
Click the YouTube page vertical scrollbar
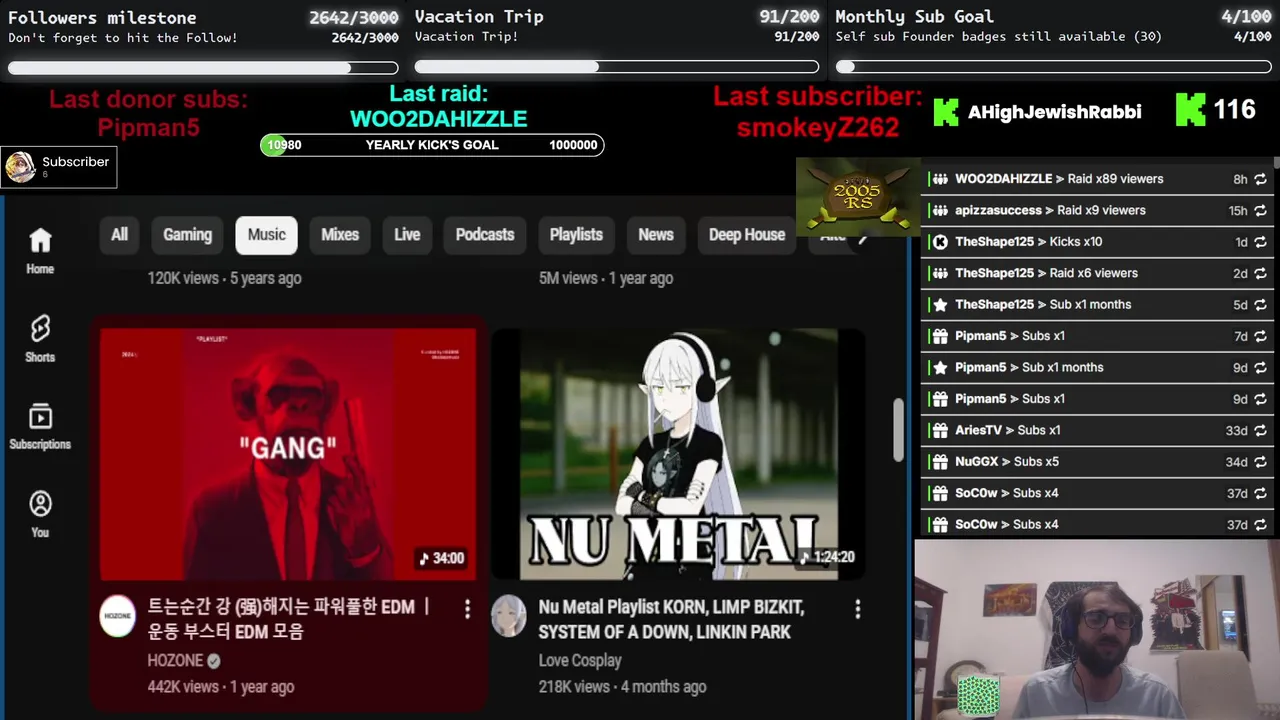[x=898, y=430]
